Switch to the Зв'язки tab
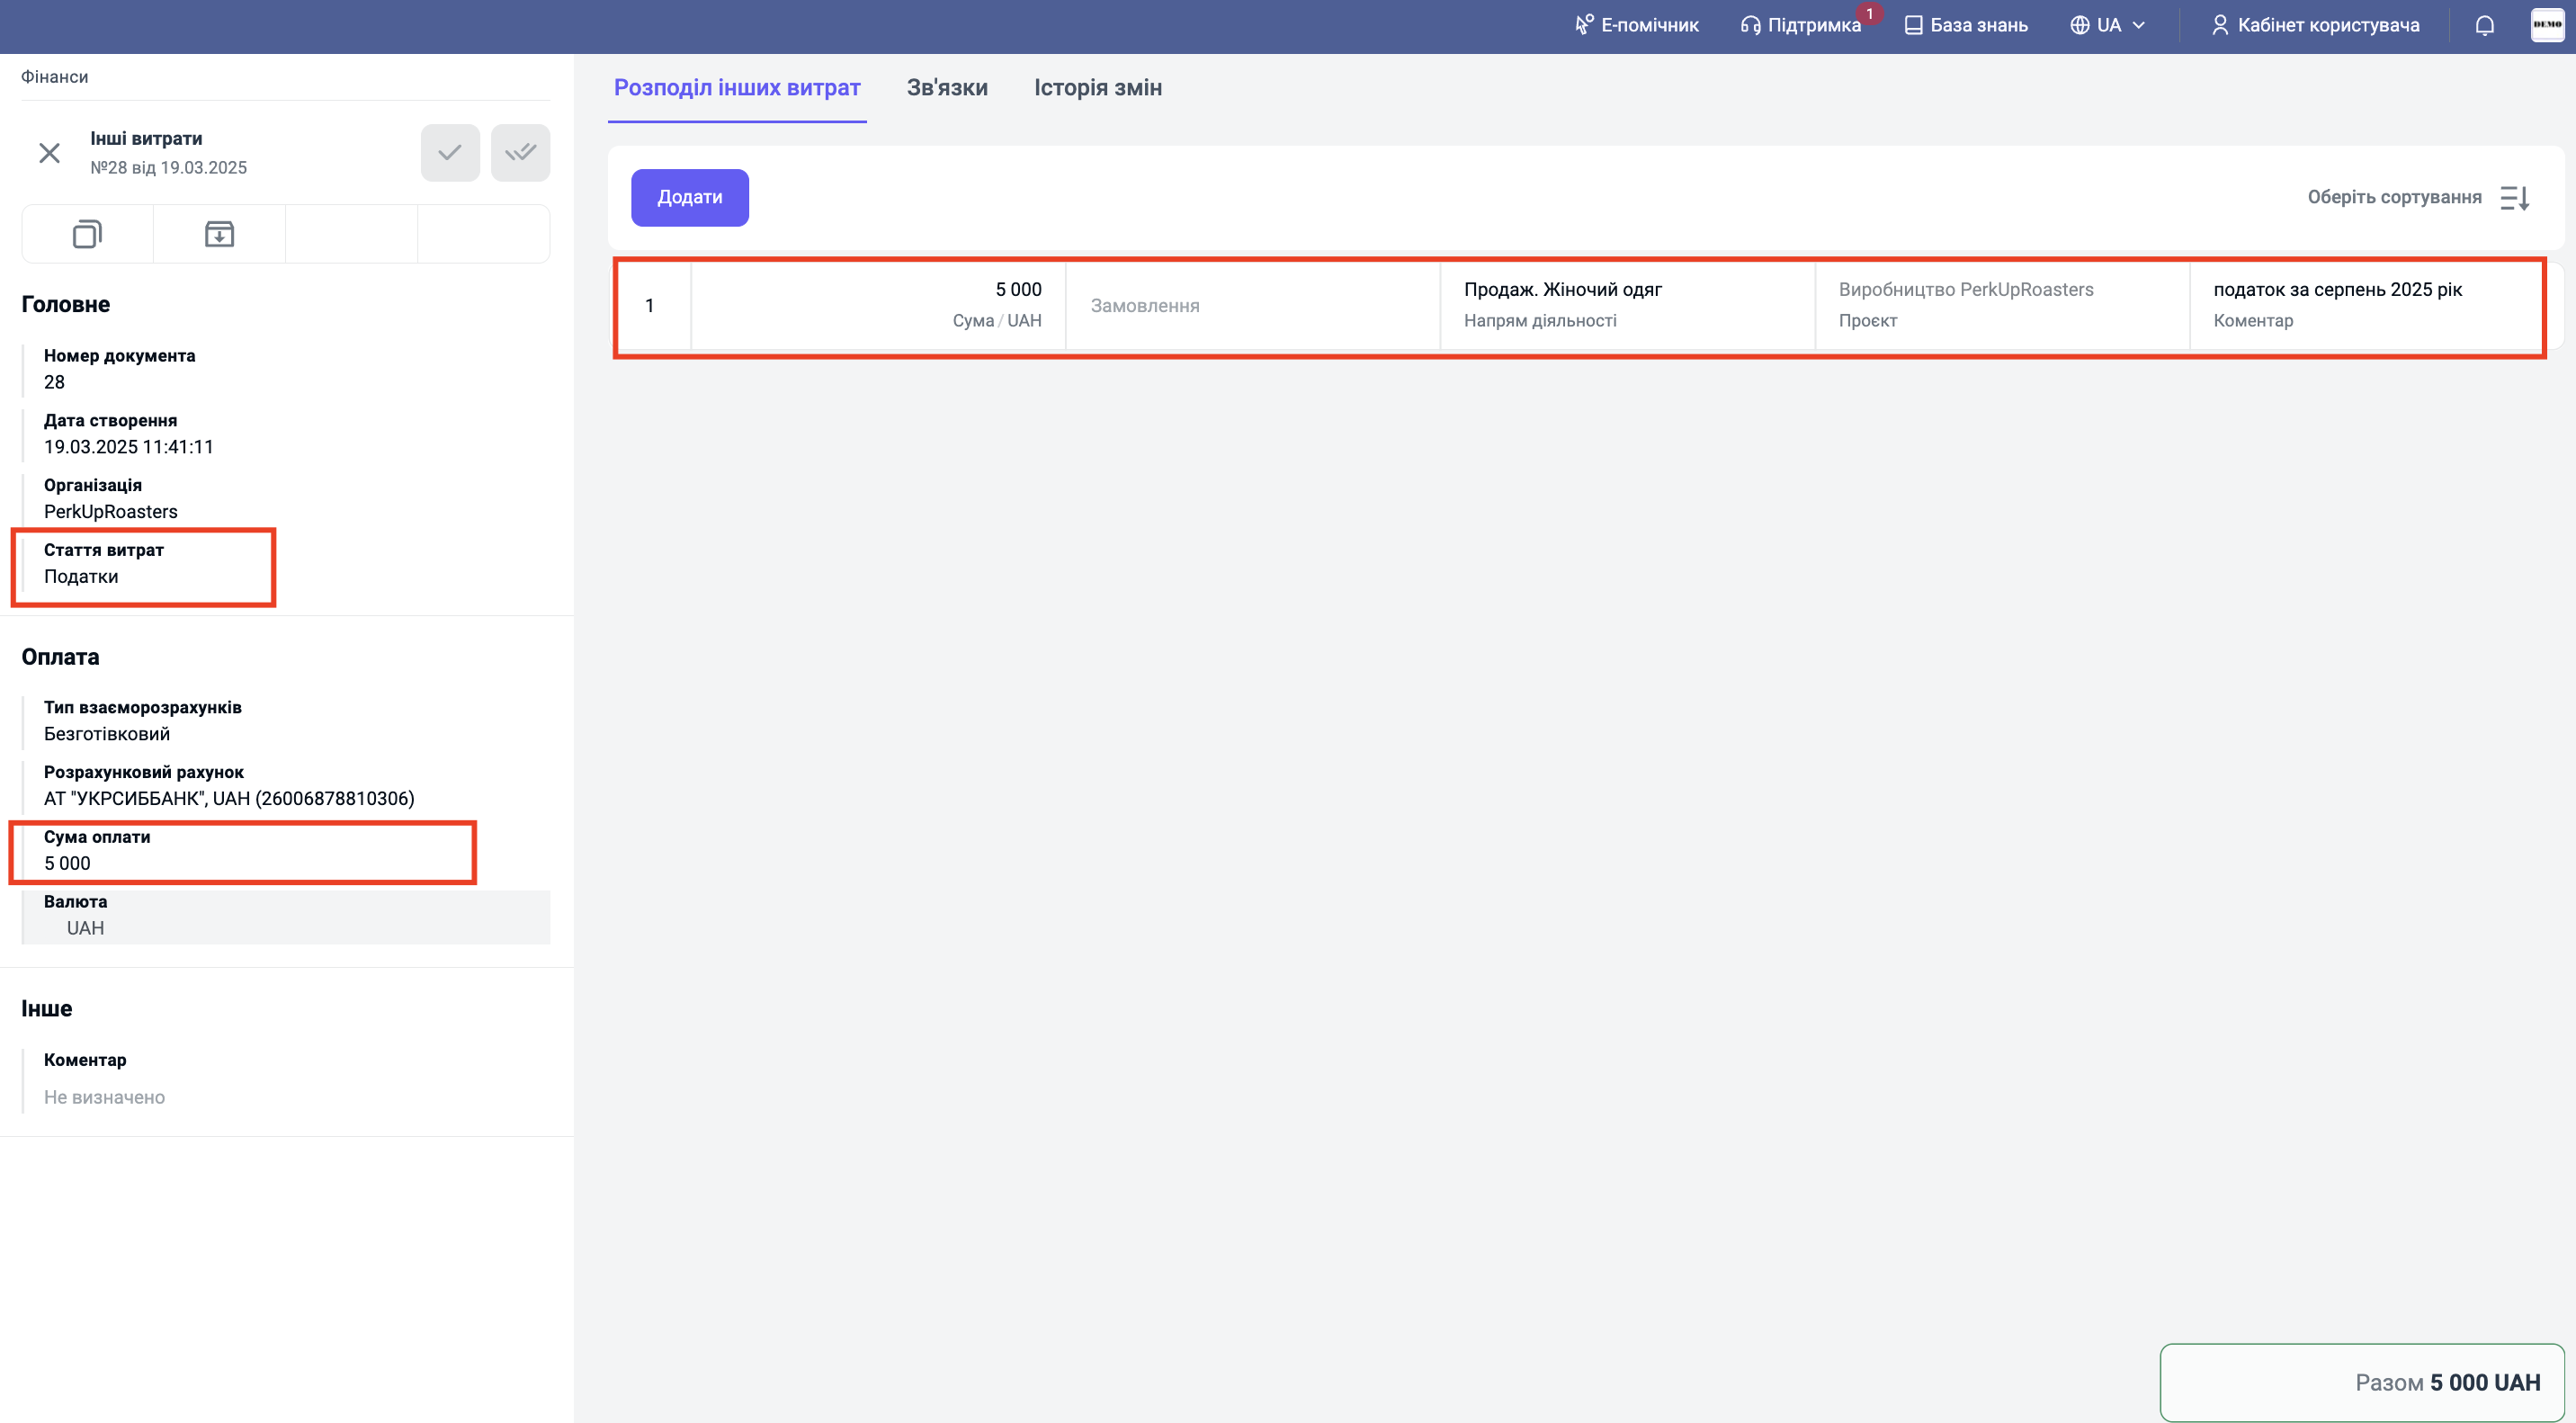Image resolution: width=2576 pixels, height=1423 pixels. [x=946, y=88]
